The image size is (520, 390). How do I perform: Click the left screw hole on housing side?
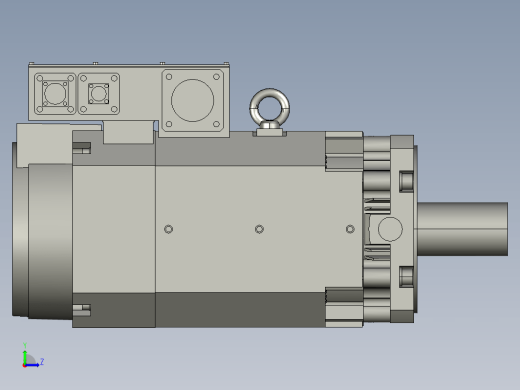point(169,229)
